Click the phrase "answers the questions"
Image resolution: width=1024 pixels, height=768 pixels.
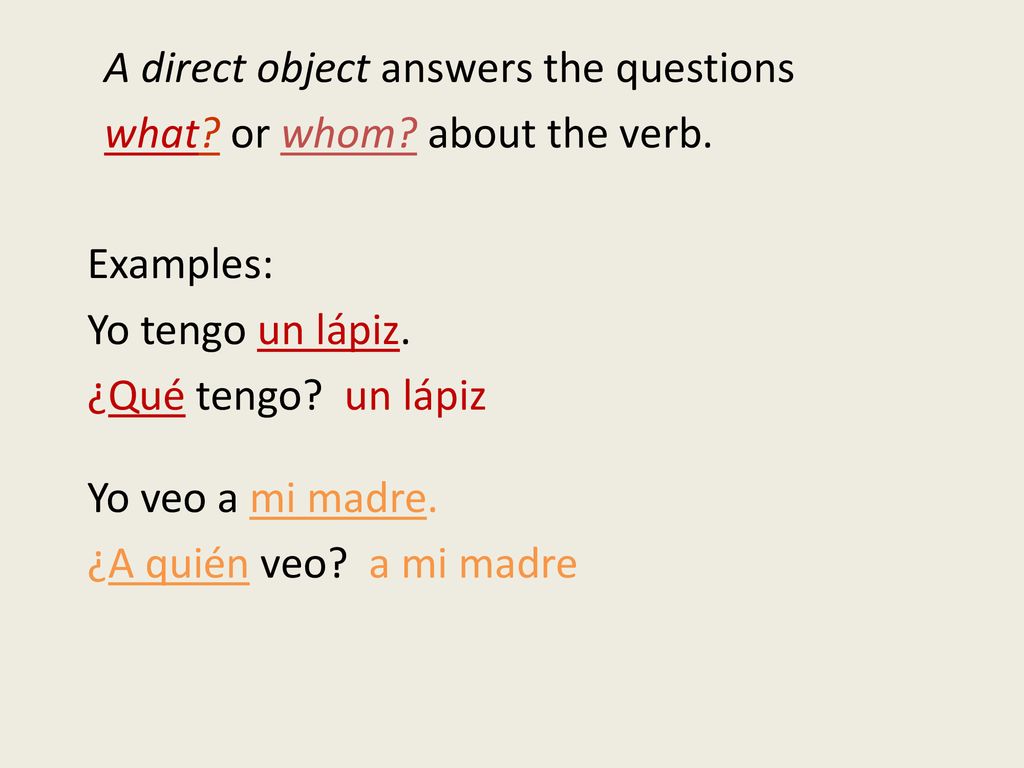tap(587, 69)
